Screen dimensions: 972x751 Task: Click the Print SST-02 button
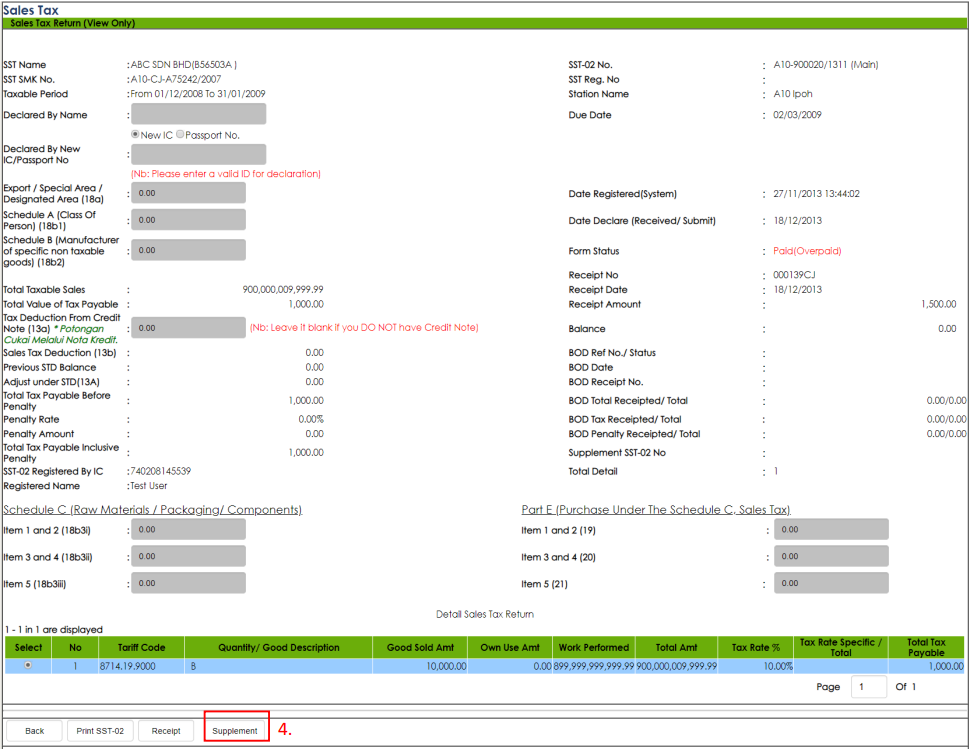[x=101, y=731]
